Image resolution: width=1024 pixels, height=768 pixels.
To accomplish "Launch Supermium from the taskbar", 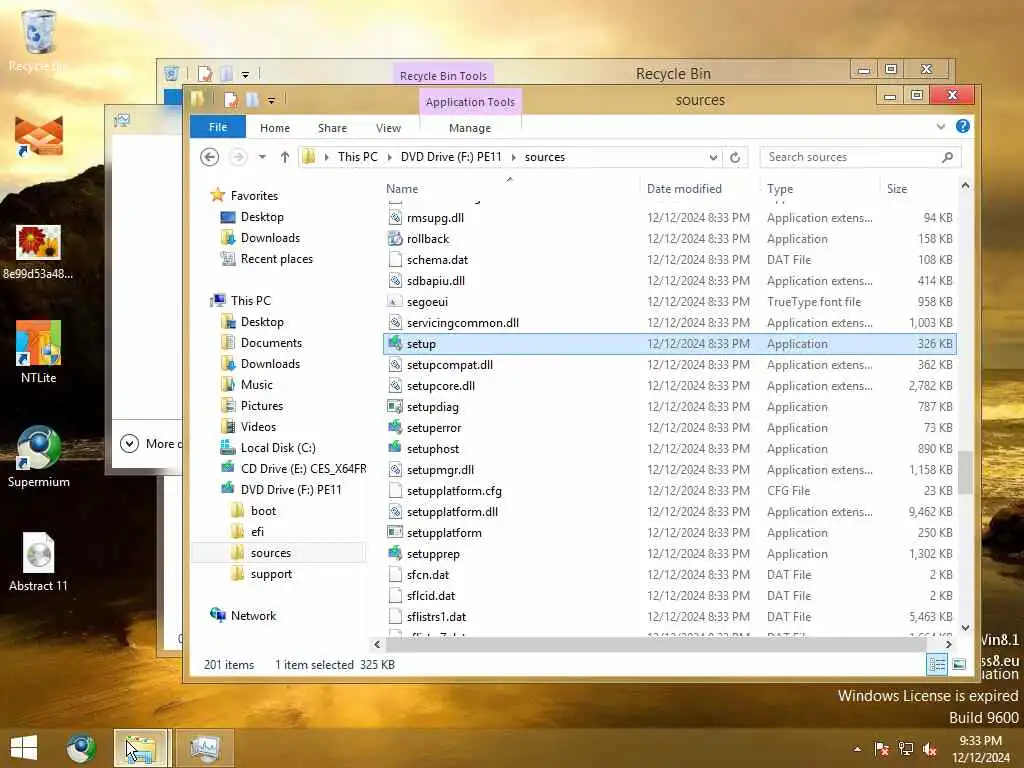I will click(80, 748).
